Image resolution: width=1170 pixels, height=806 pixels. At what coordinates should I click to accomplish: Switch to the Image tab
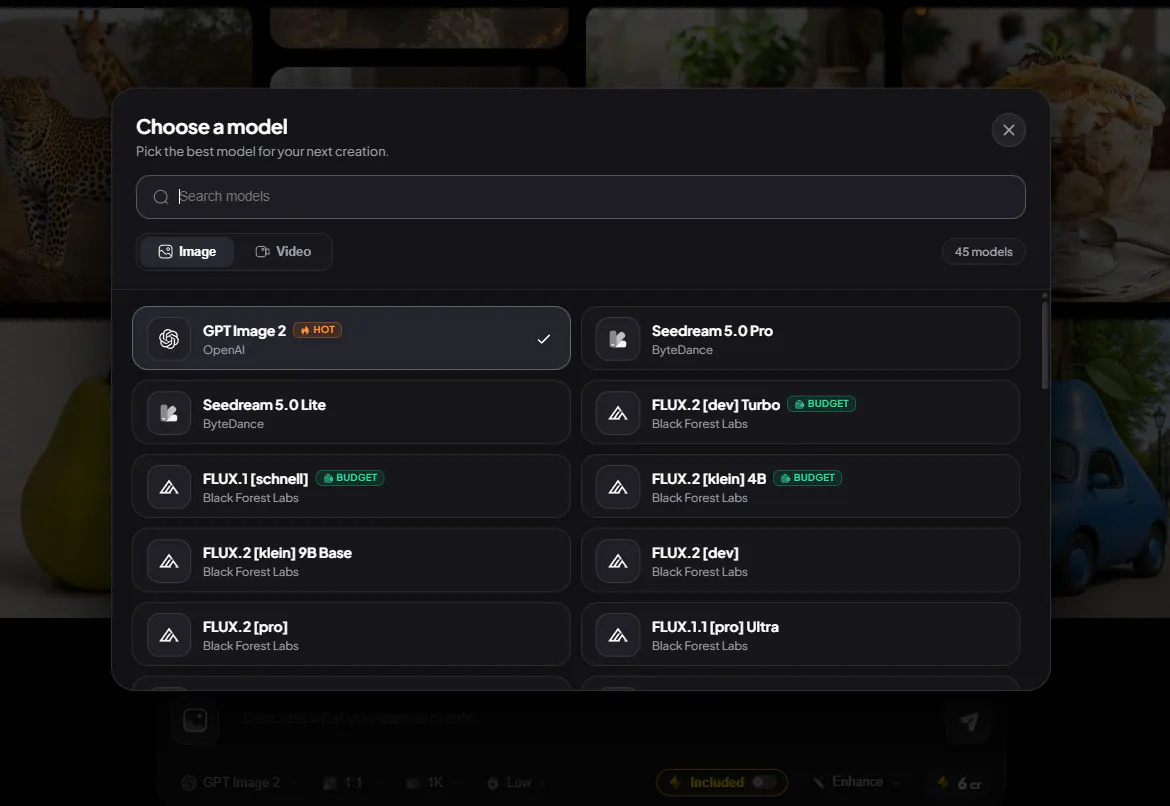point(187,252)
